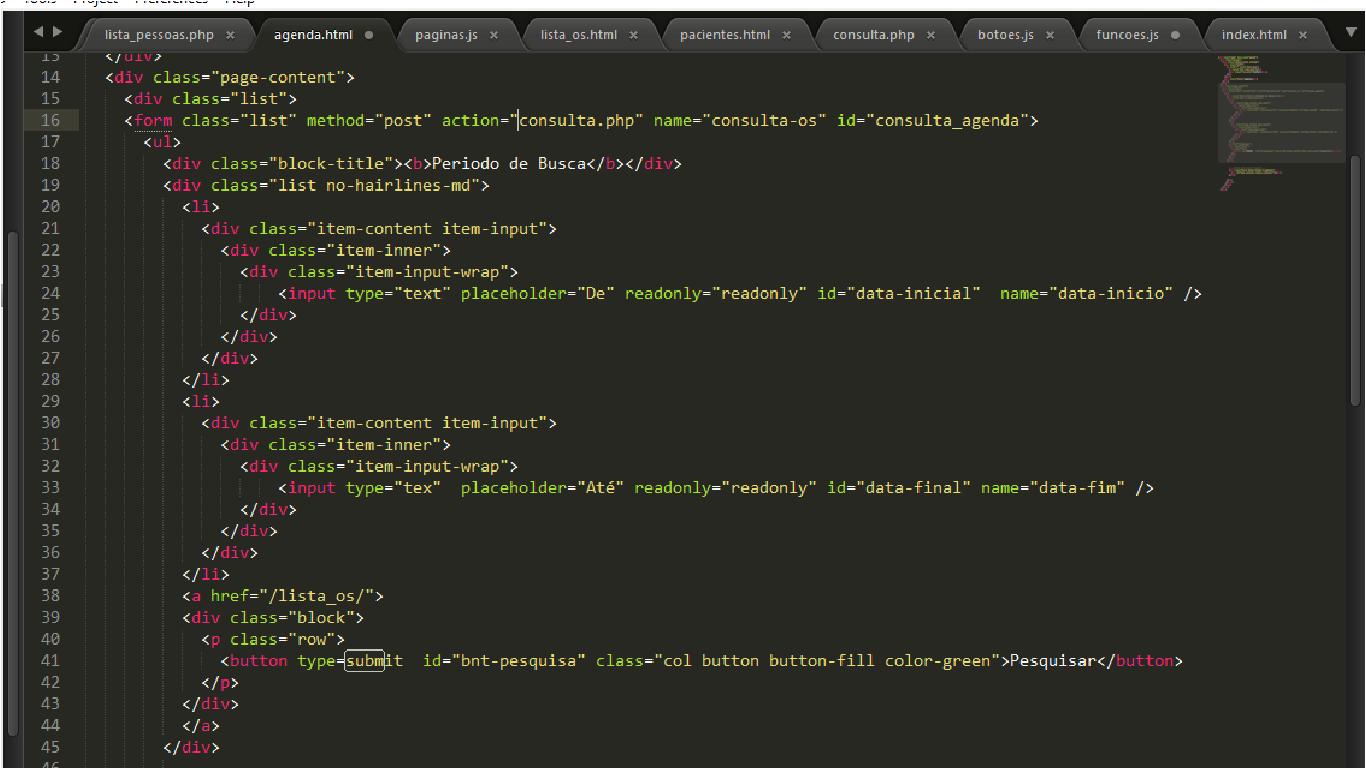Switch to the consulta.php tab
The height and width of the screenshot is (768, 1366).
pyautogui.click(x=873, y=35)
